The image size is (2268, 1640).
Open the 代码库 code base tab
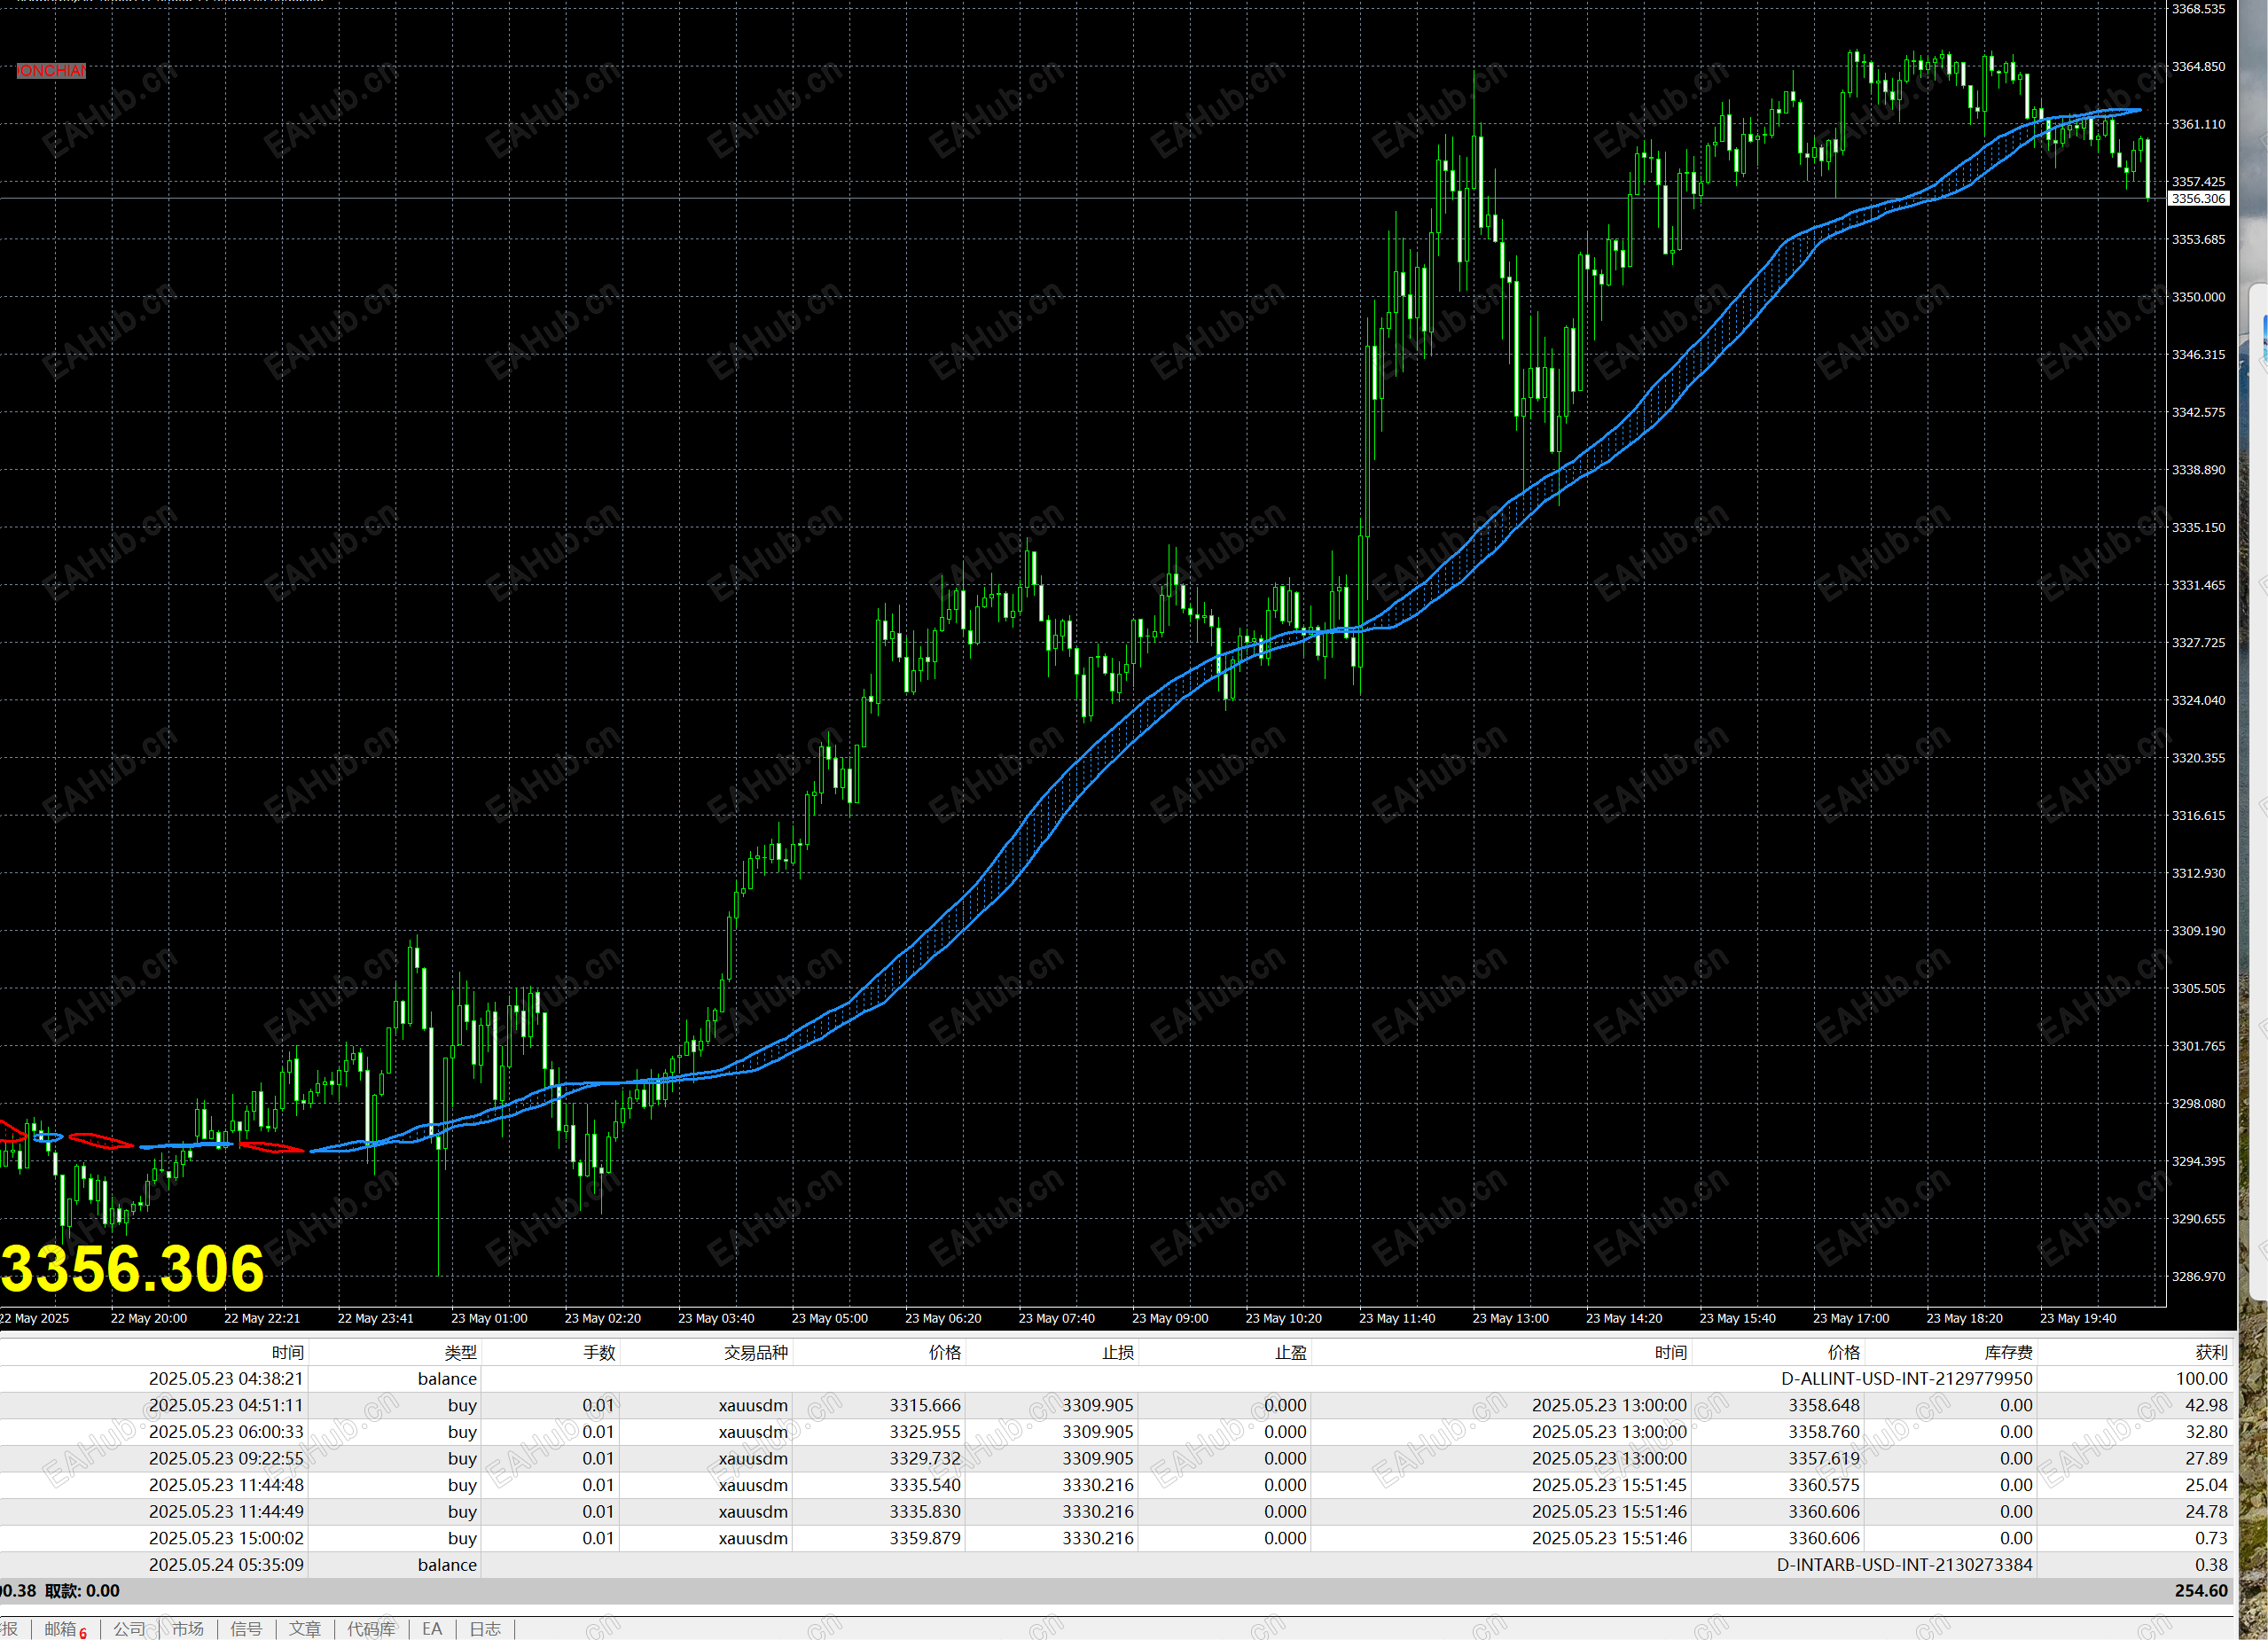tap(371, 1629)
